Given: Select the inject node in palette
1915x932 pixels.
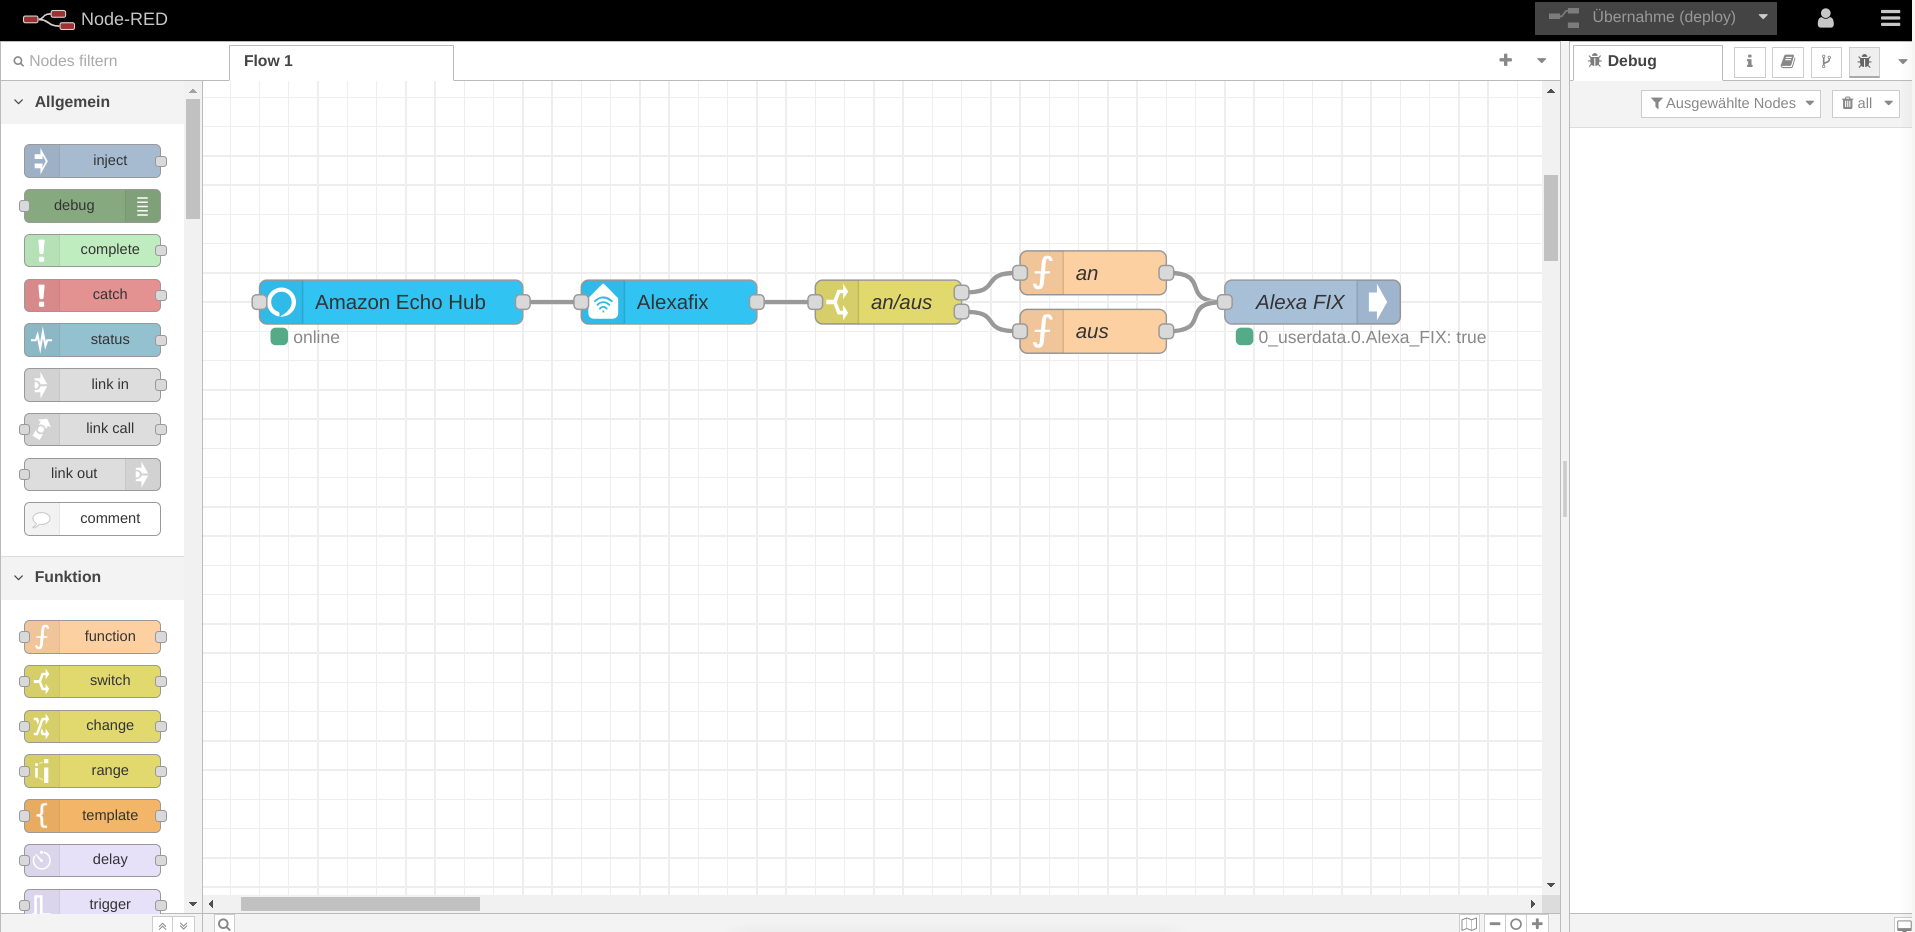Looking at the screenshot, I should [x=92, y=161].
